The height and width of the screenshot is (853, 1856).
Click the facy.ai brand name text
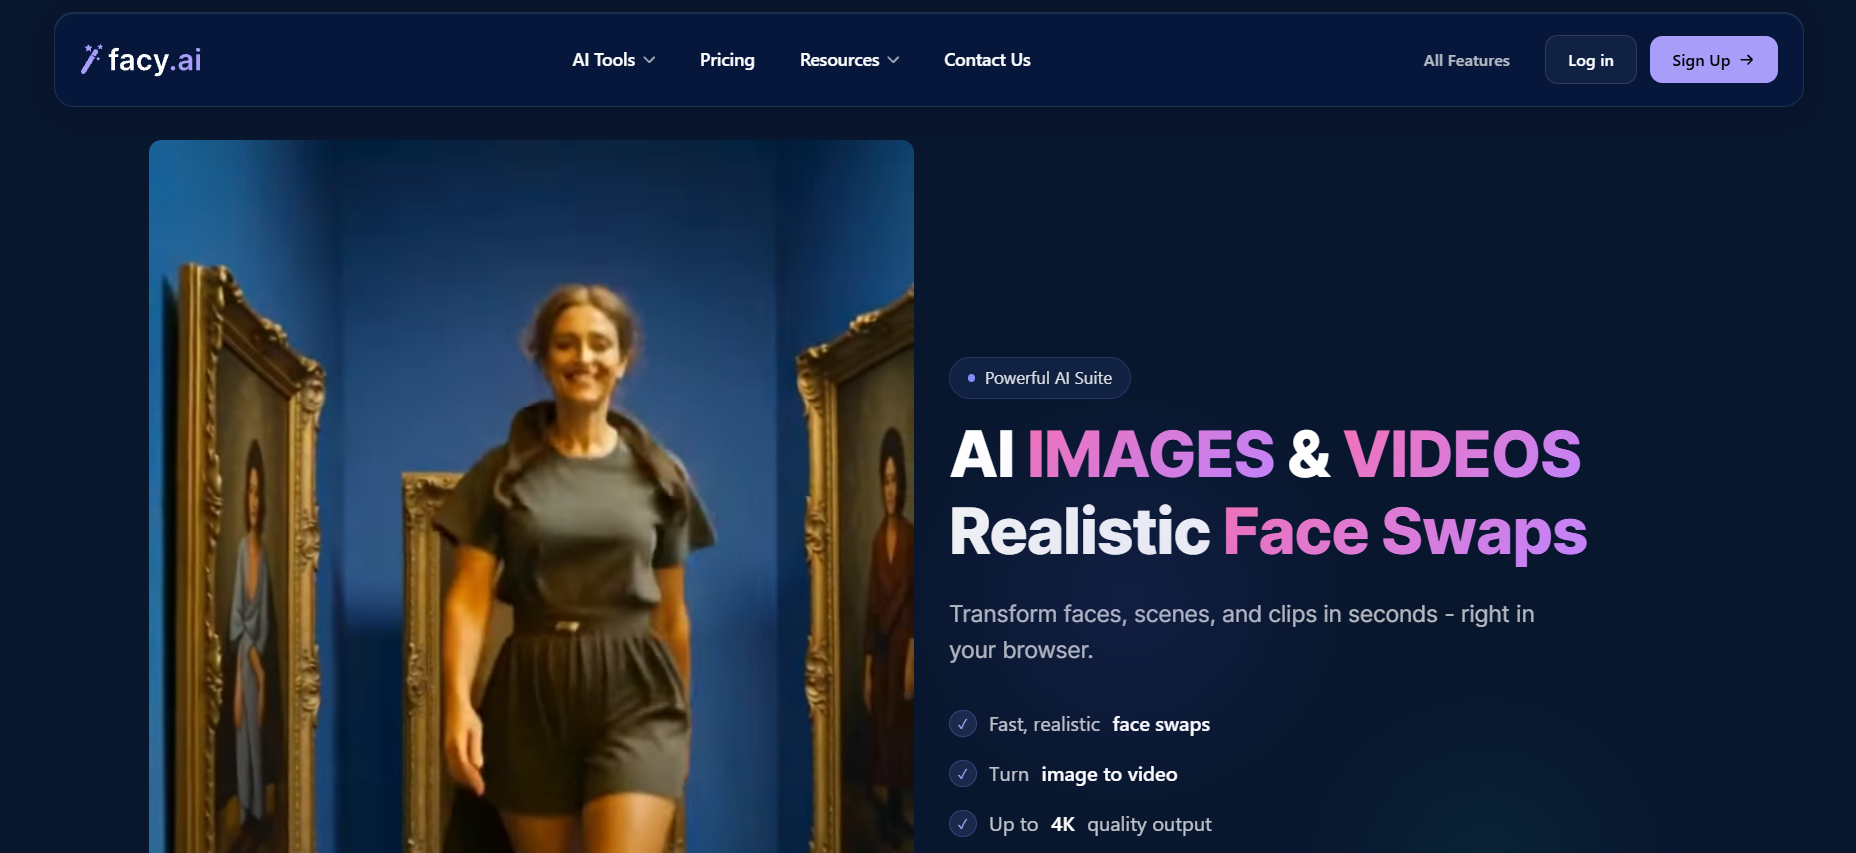click(x=155, y=60)
